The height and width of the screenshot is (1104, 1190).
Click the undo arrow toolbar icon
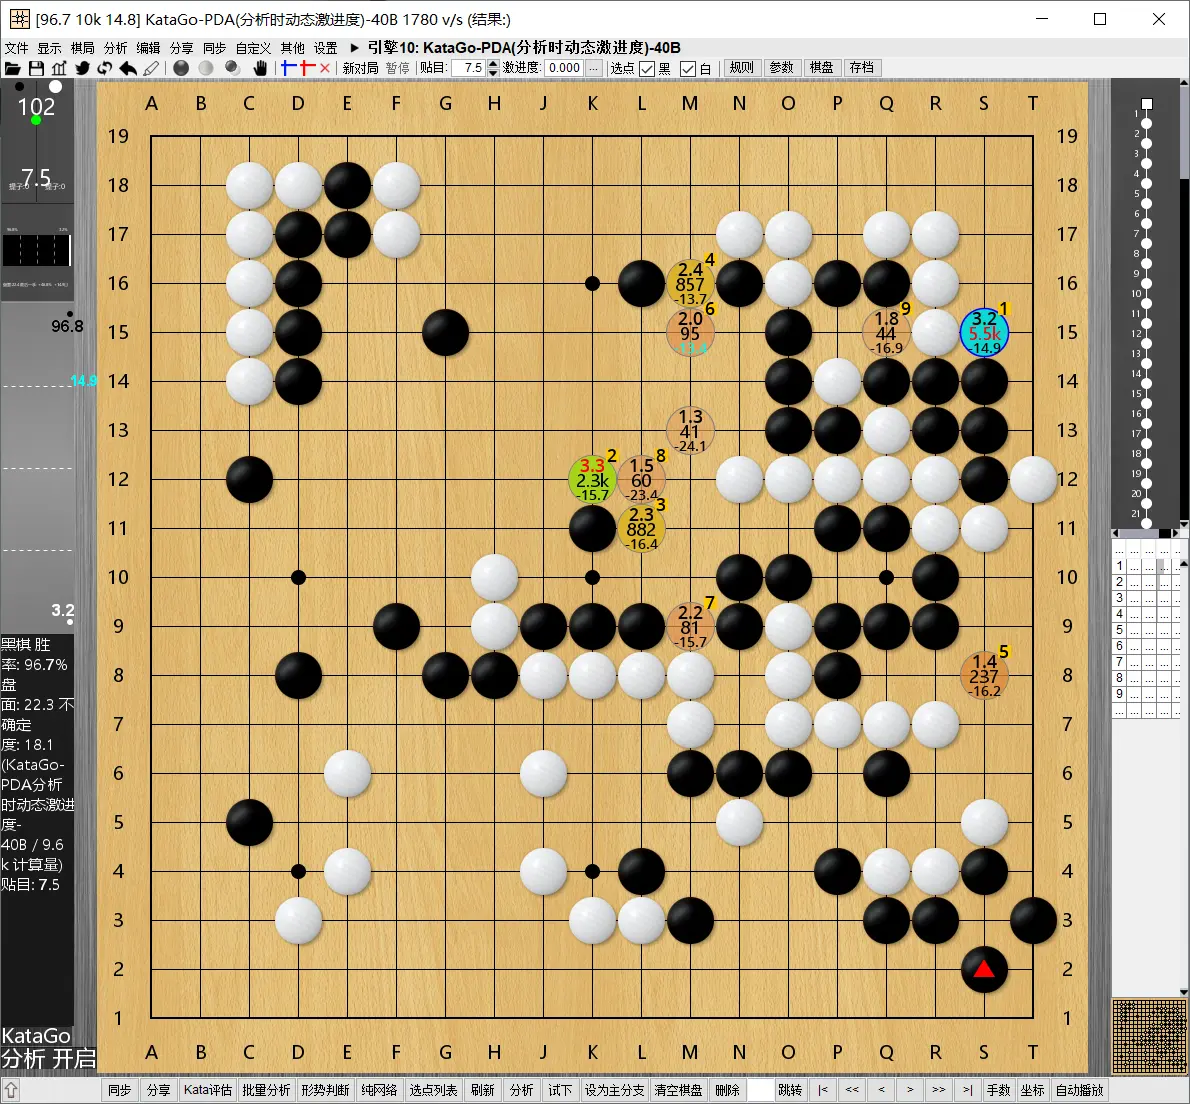point(128,68)
